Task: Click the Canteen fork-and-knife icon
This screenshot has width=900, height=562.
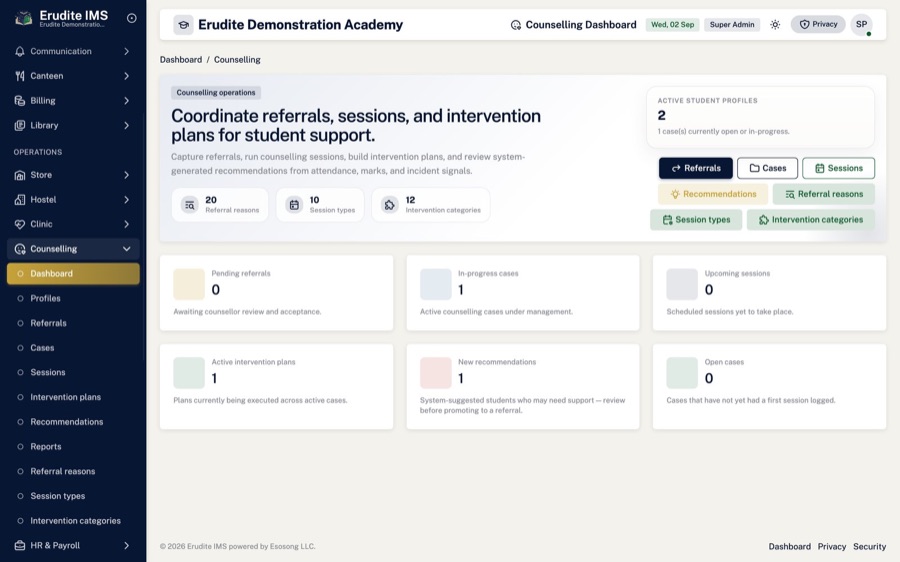Action: click(x=20, y=76)
